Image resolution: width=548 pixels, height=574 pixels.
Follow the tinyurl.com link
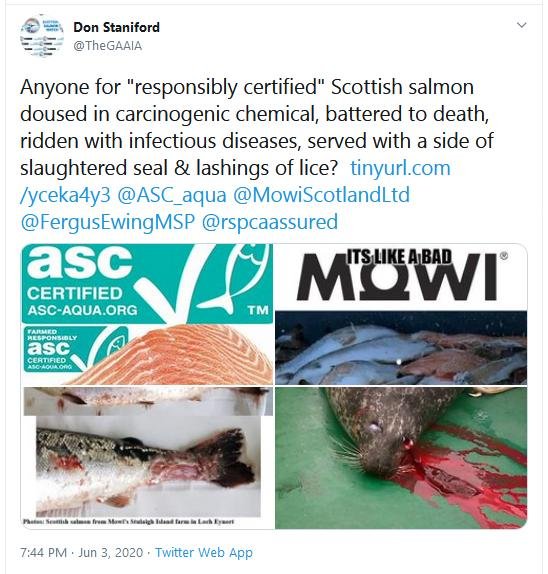[236, 182]
